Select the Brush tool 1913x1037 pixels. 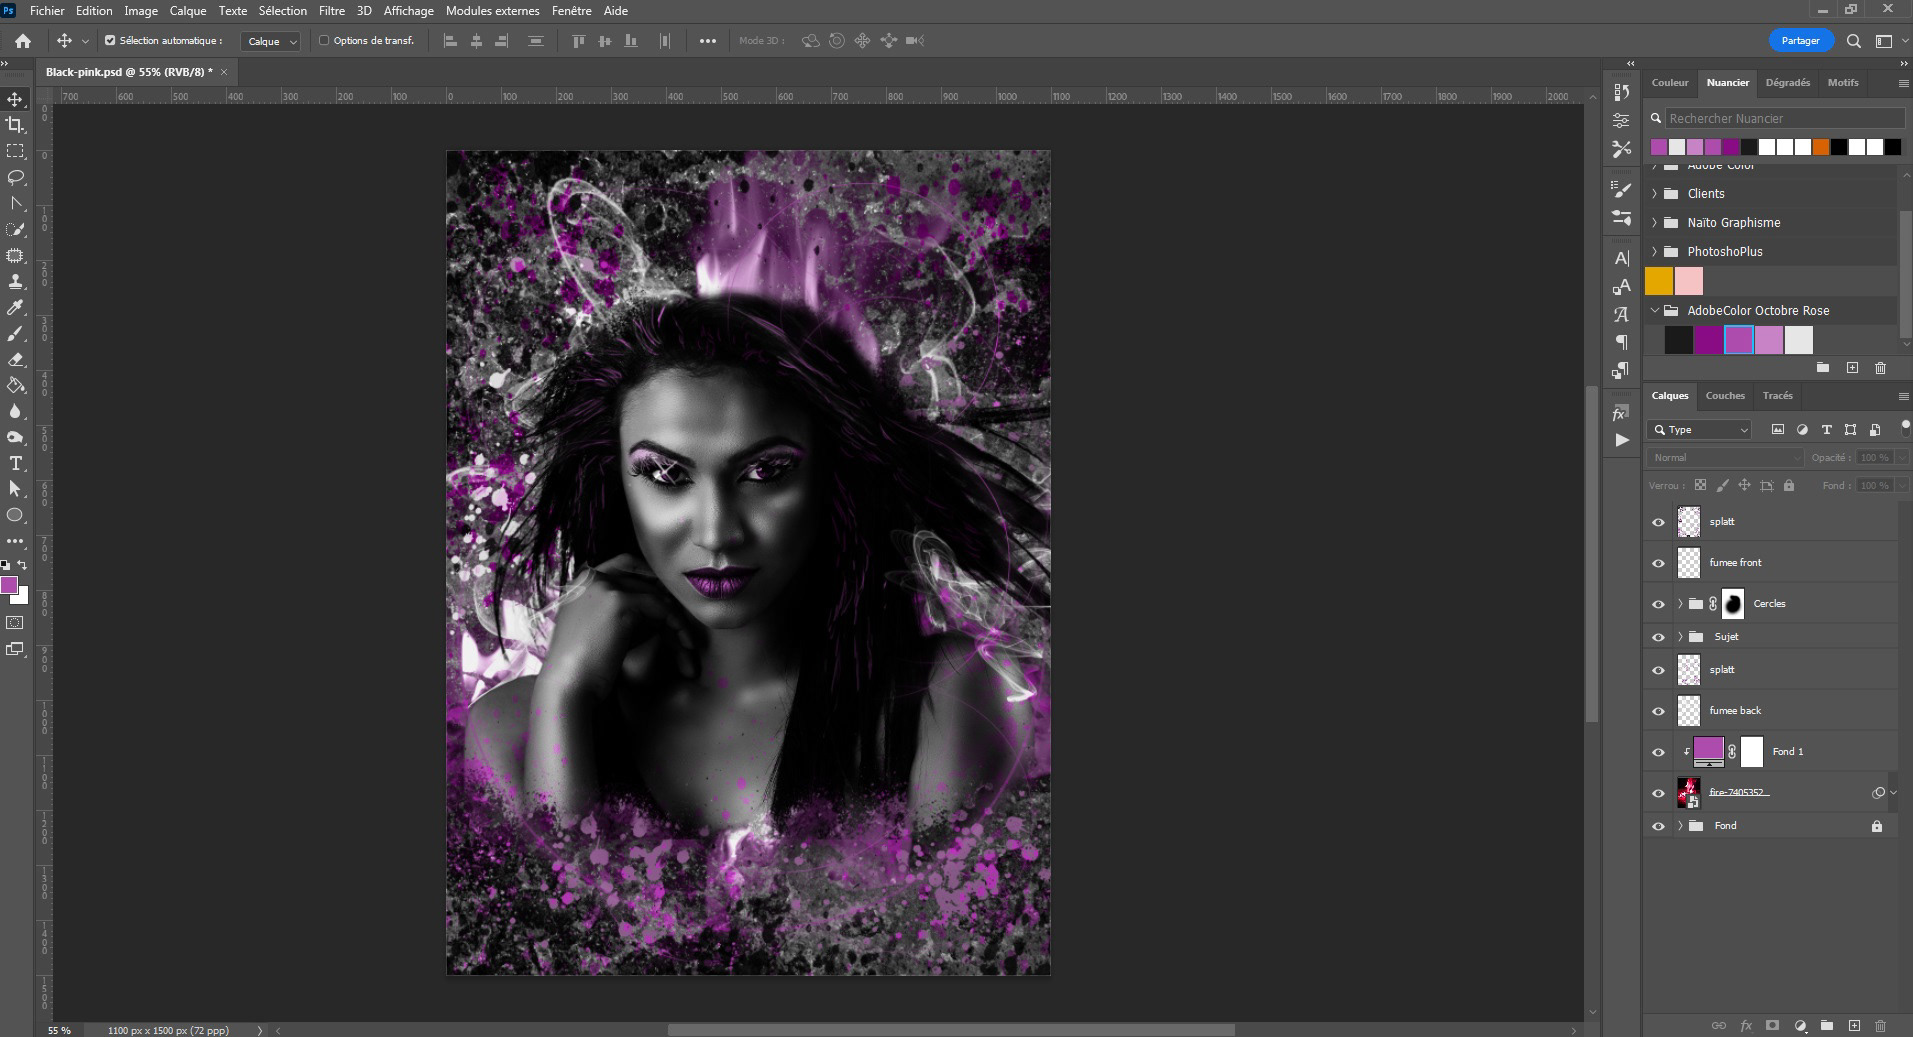pyautogui.click(x=15, y=334)
